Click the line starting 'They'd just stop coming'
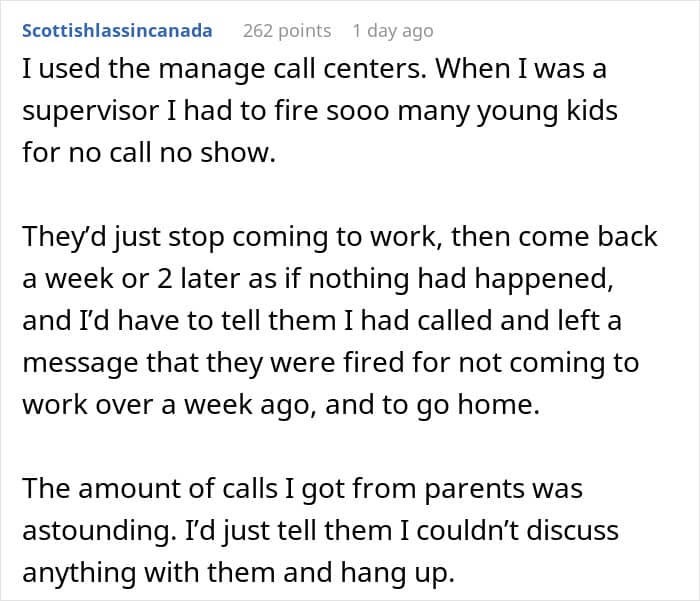The image size is (700, 601). pyautogui.click(x=340, y=237)
